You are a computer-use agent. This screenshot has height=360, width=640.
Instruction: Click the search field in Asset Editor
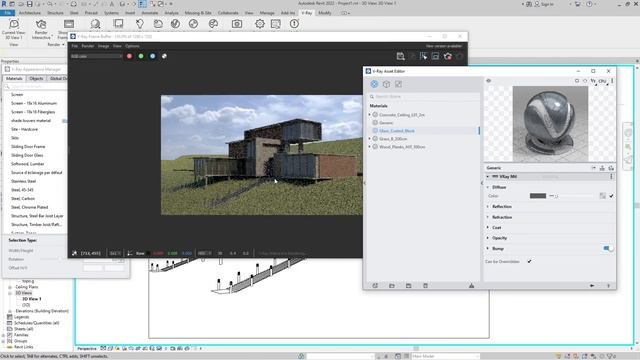[x=424, y=97]
